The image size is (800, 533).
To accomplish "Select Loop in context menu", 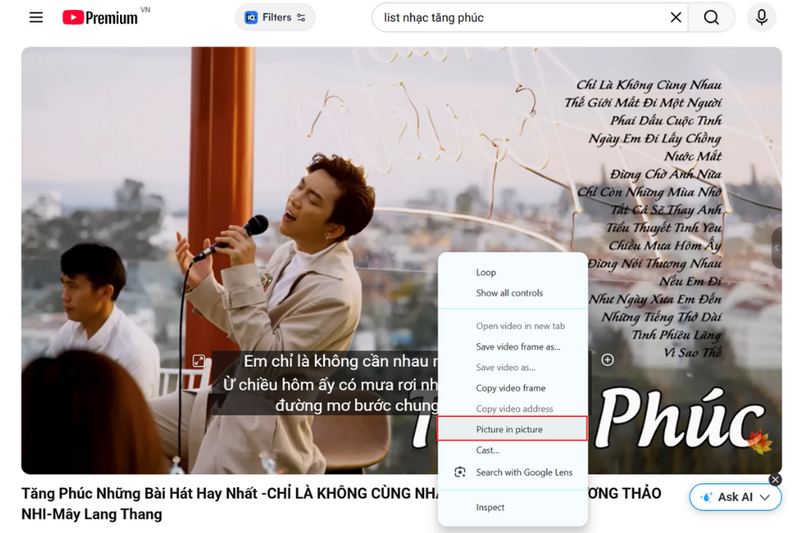I will pos(512,272).
